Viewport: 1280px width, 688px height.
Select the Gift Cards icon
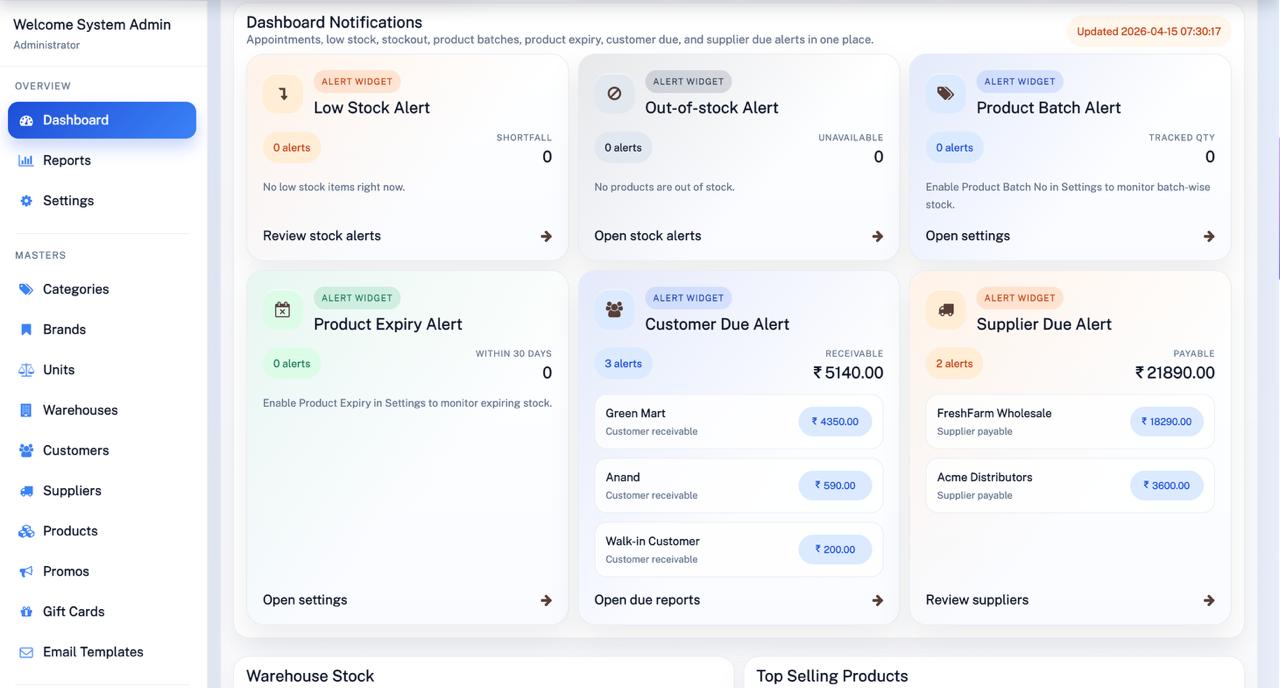coord(25,611)
